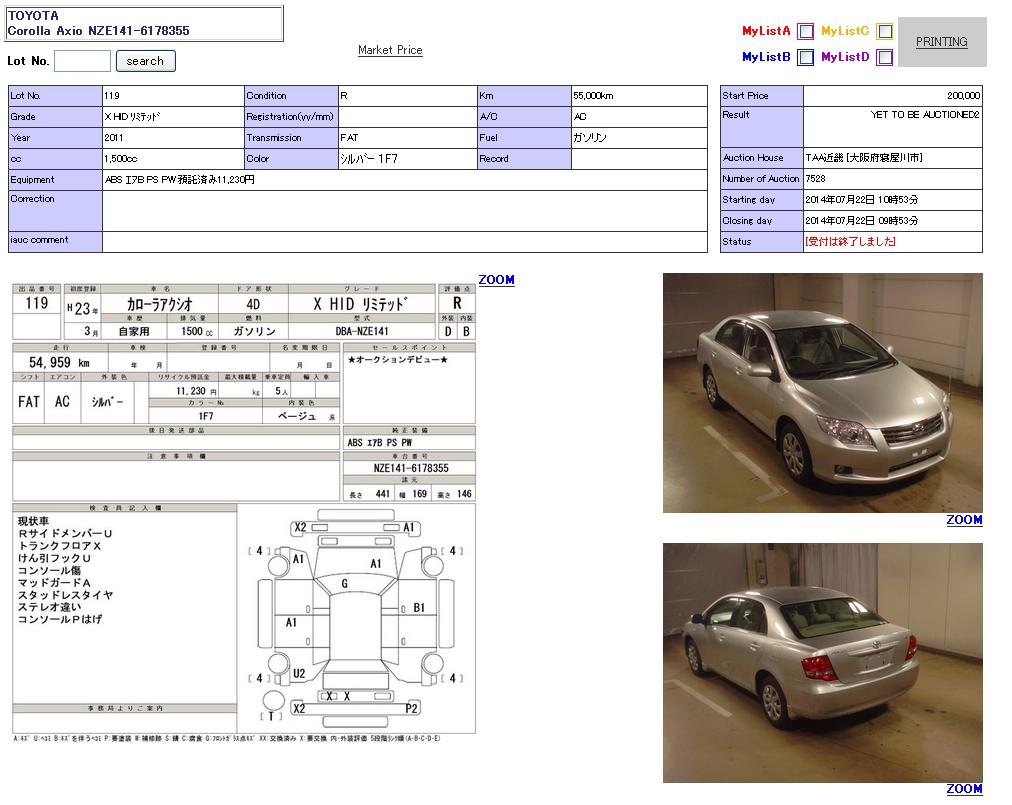This screenshot has height=805, width=1012.
Task: Click ZOOM link under front car photo
Action: tap(964, 520)
